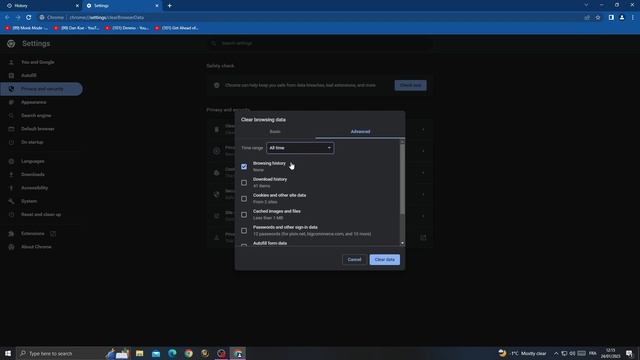The image size is (640, 360).
Task: Check Cookies and other site data checkbox
Action: click(244, 198)
